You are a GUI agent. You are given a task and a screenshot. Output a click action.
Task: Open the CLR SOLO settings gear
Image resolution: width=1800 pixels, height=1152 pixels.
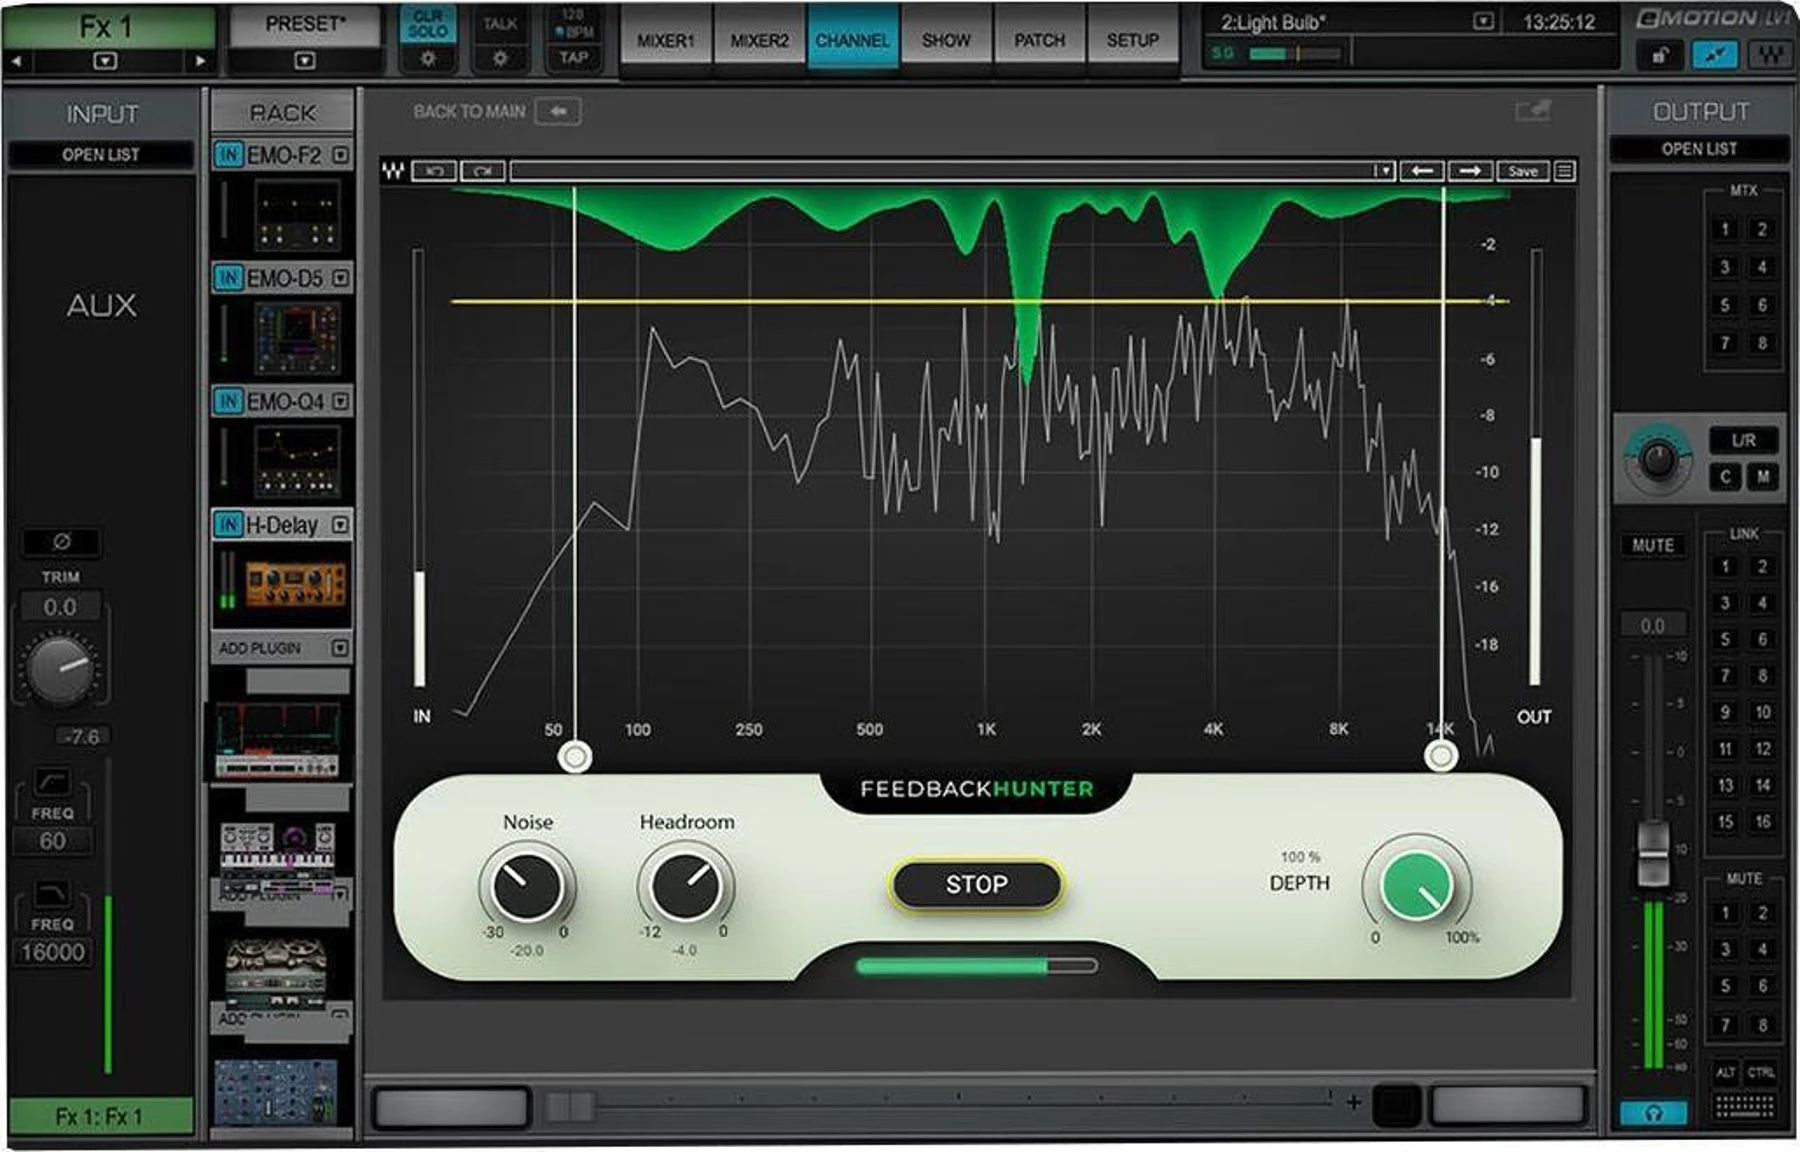(x=428, y=58)
